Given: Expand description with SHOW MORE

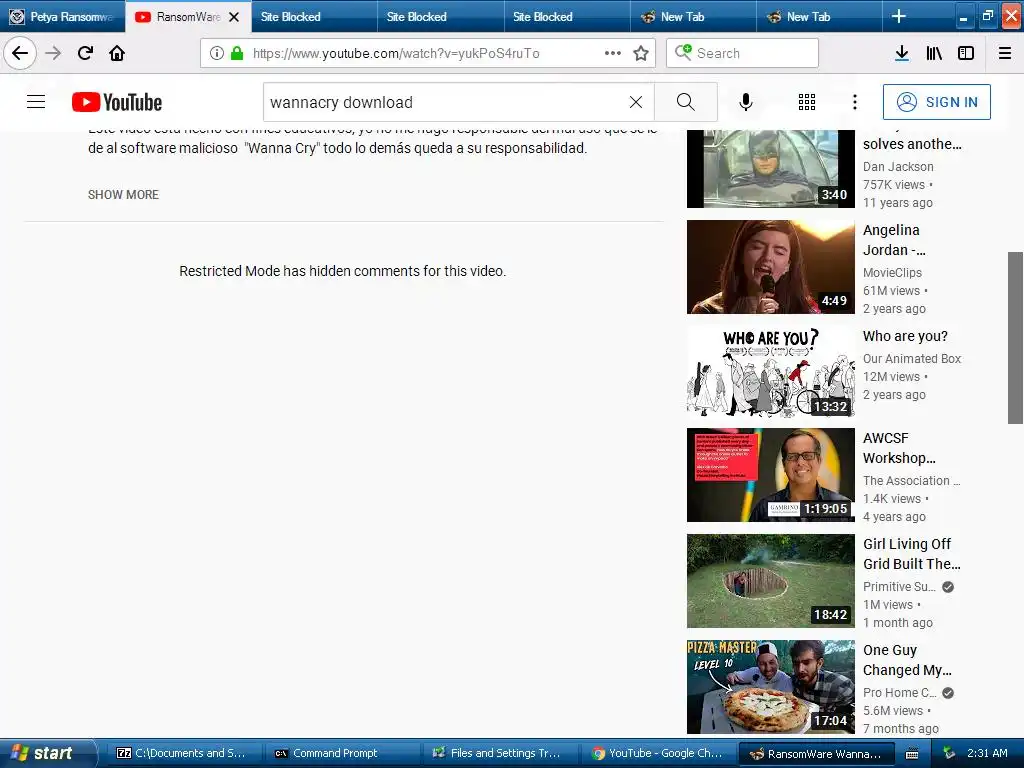Looking at the screenshot, I should pyautogui.click(x=123, y=195).
